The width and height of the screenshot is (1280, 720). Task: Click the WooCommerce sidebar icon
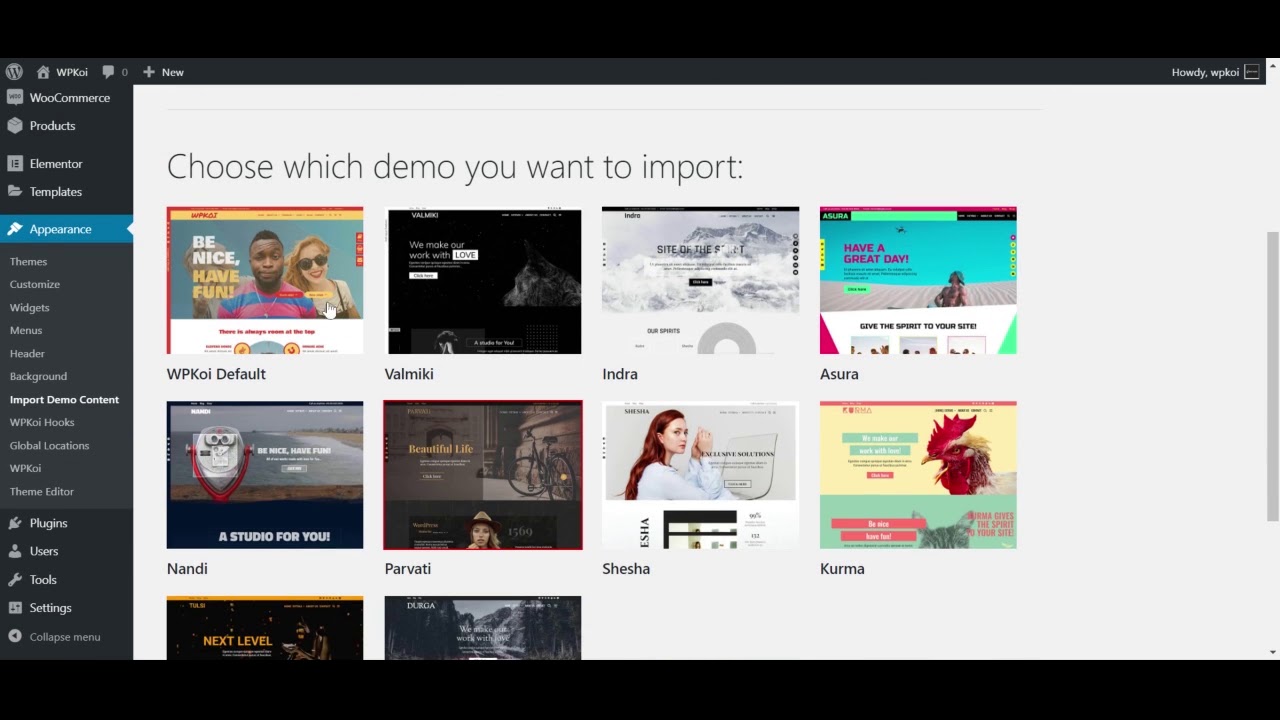point(15,98)
